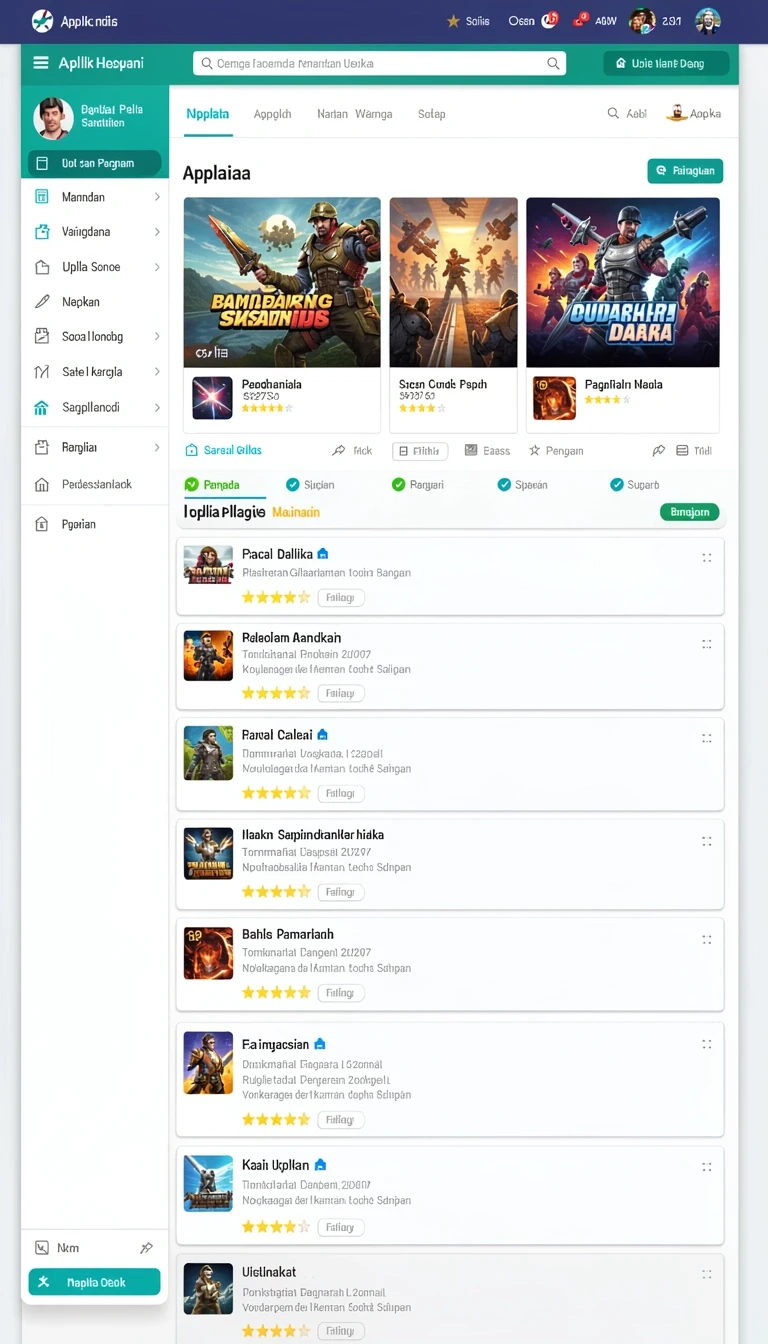Click the Applkndis logo icon in the top bar

(42, 20)
